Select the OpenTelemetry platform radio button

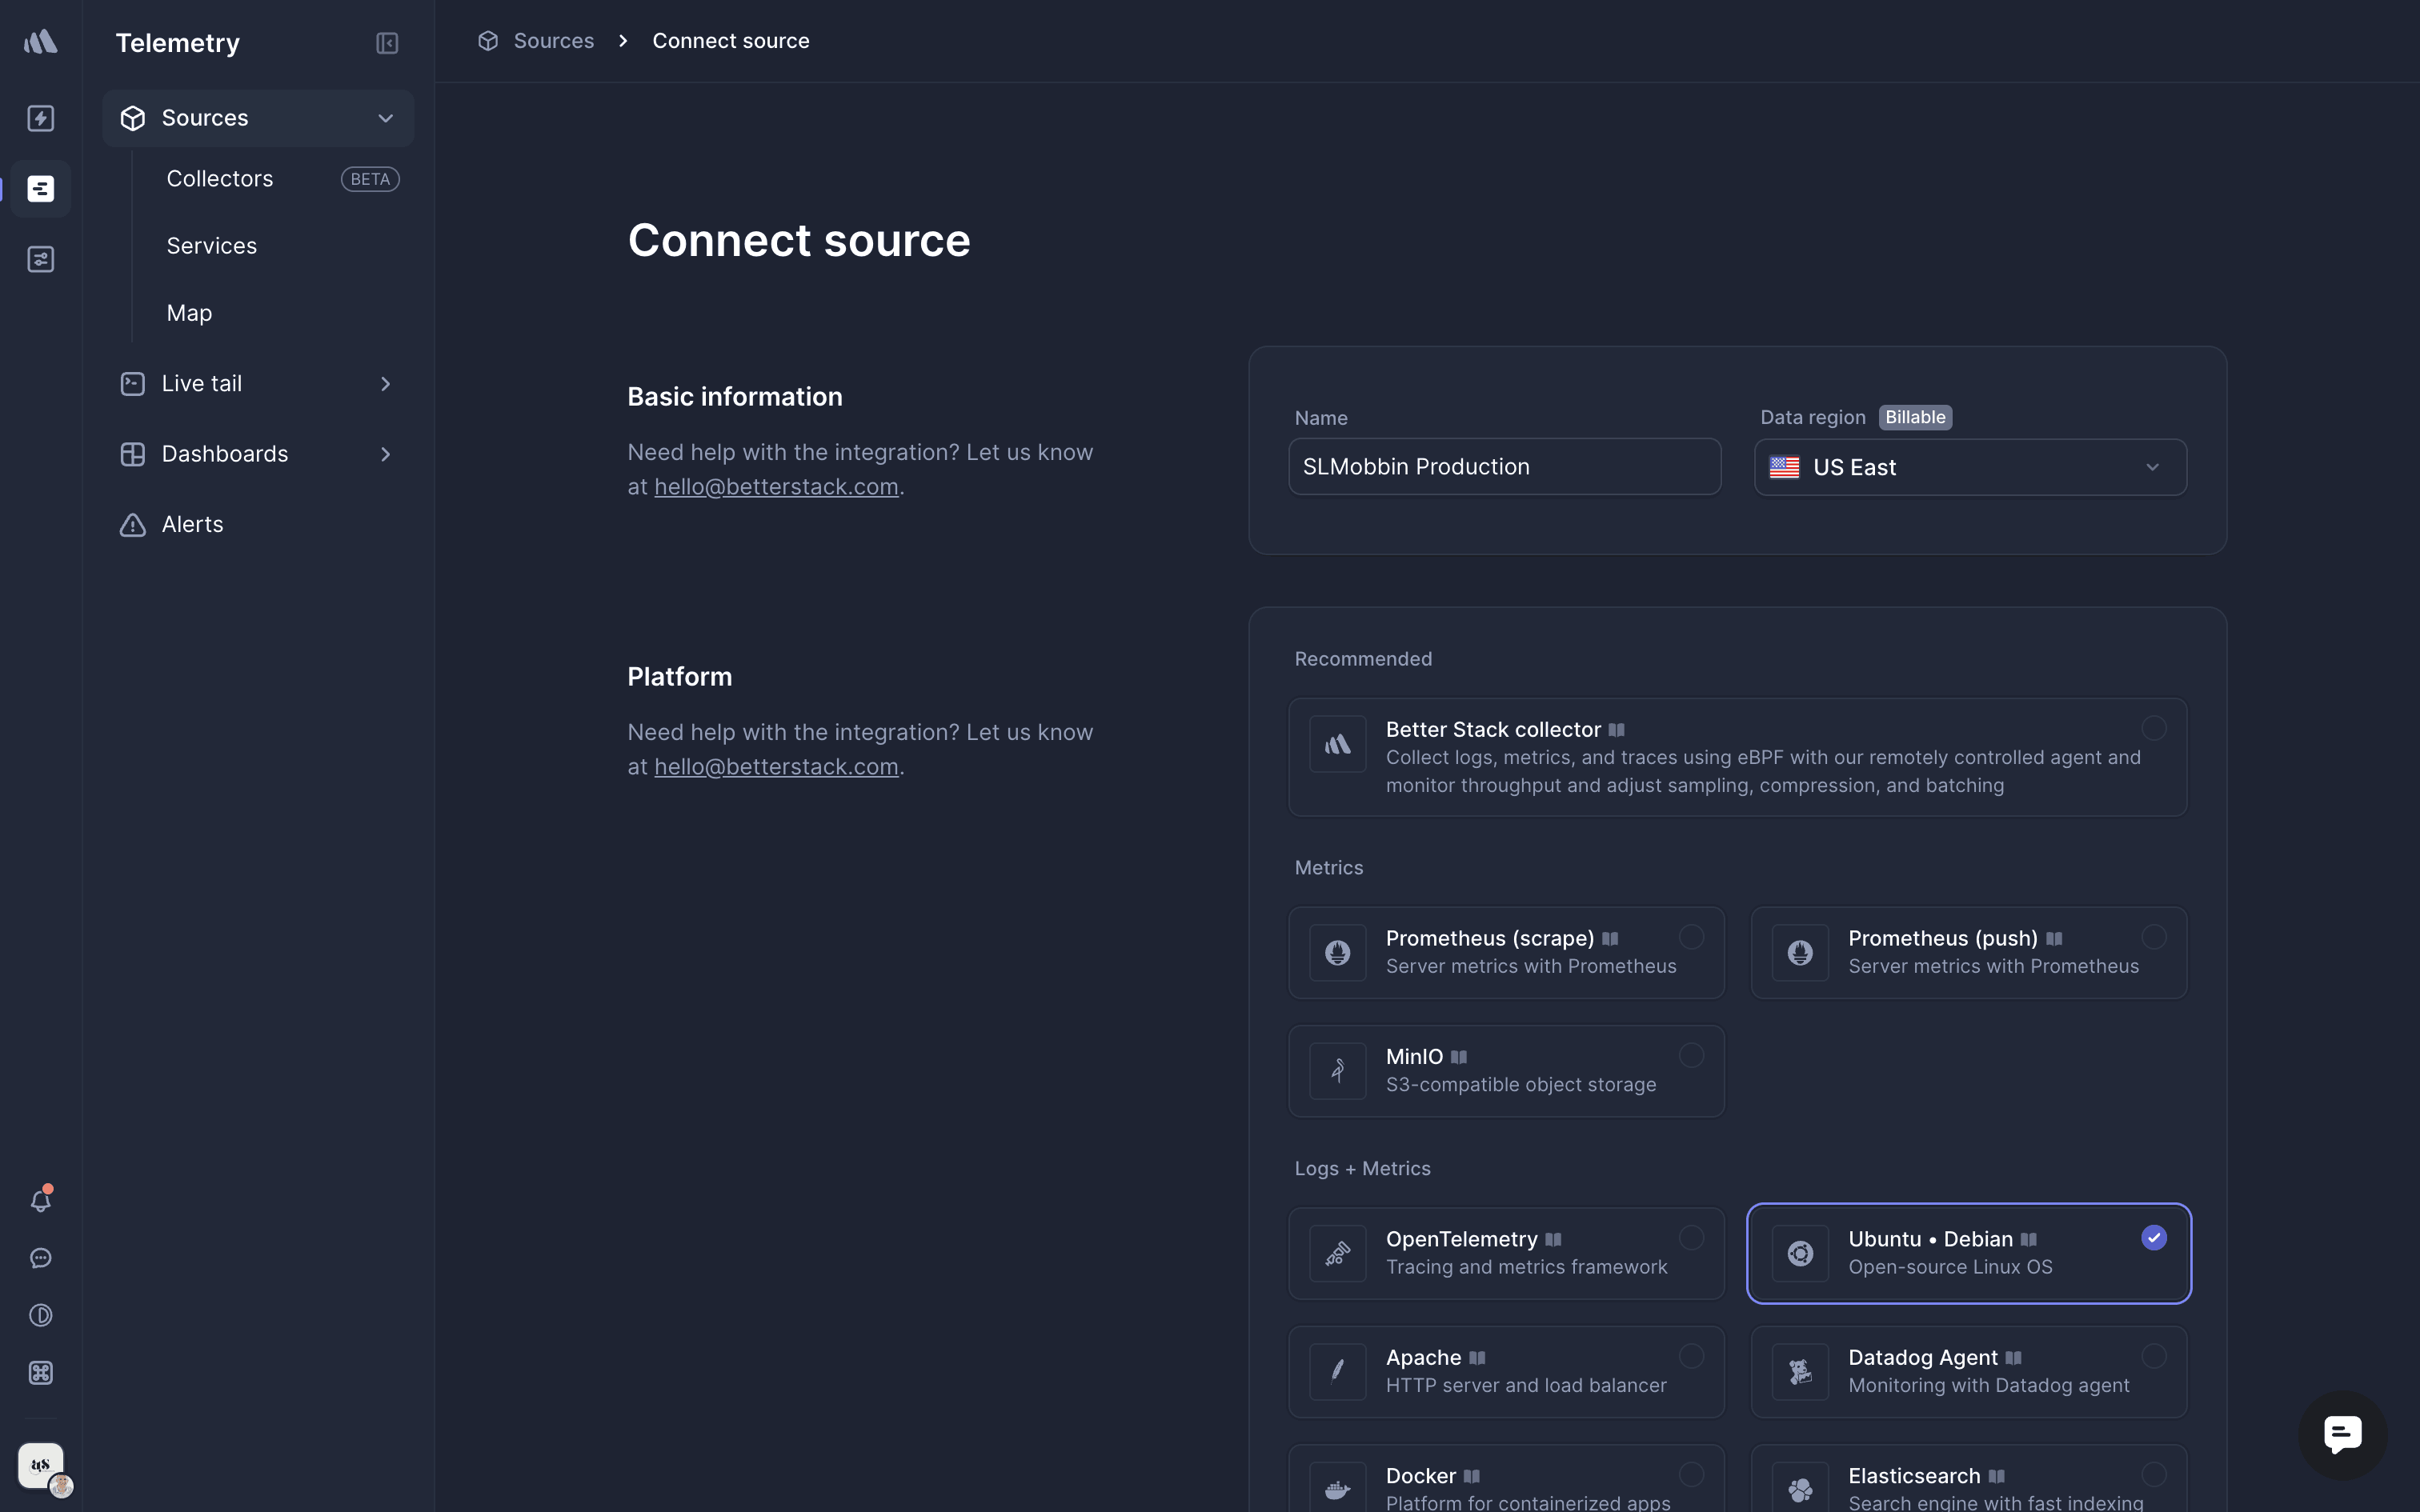tap(1691, 1237)
